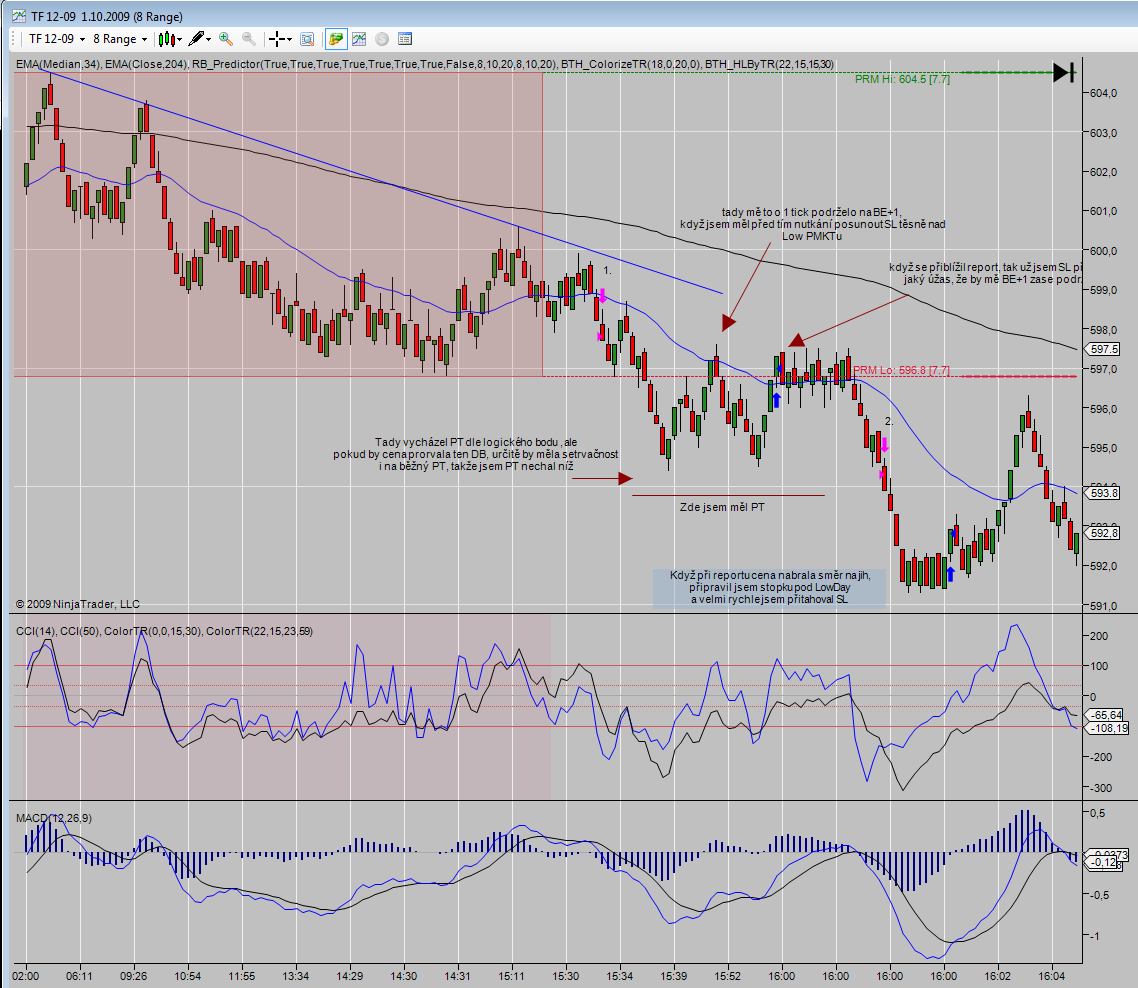The height and width of the screenshot is (988, 1138).
Task: Open the indicators chart icon
Action: (x=358, y=39)
